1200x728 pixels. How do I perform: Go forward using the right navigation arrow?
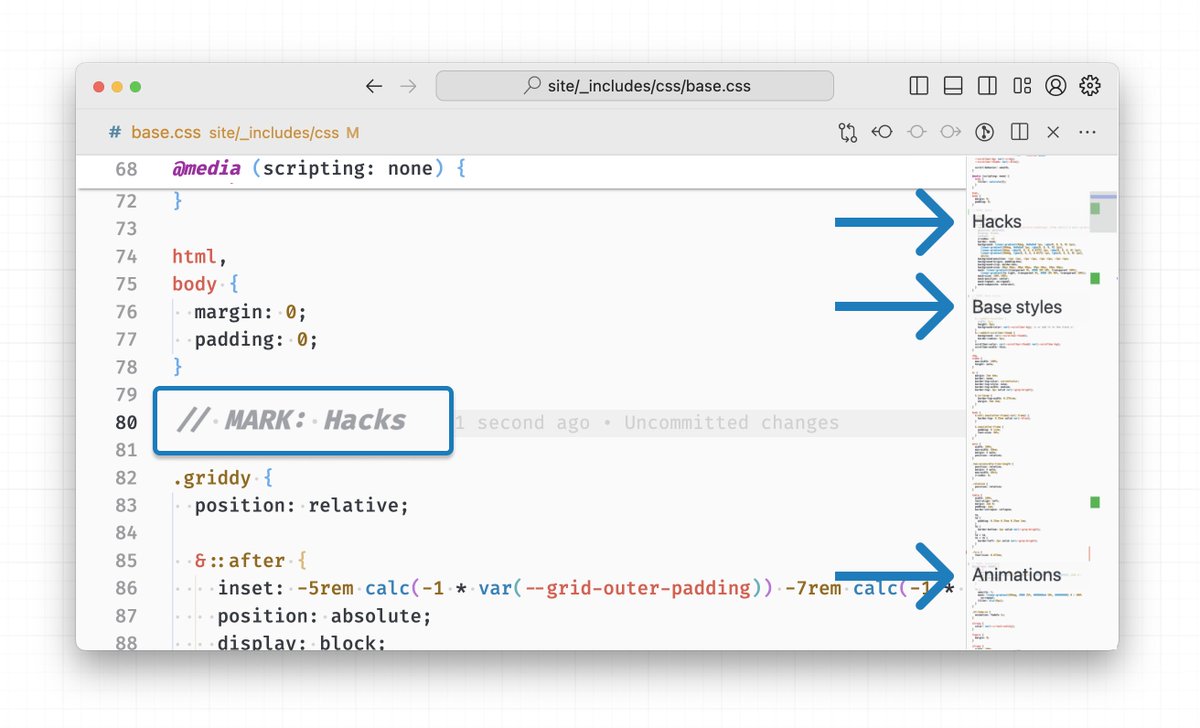[408, 86]
